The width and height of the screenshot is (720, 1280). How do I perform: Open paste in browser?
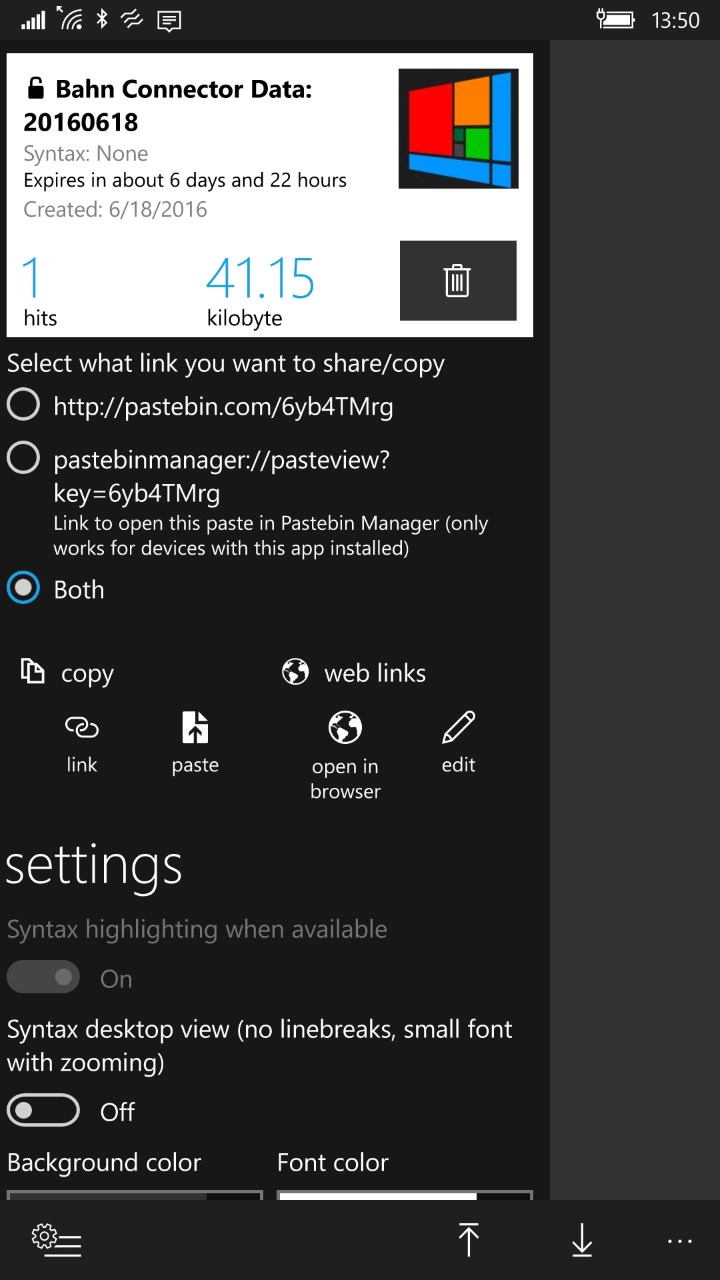pos(345,754)
